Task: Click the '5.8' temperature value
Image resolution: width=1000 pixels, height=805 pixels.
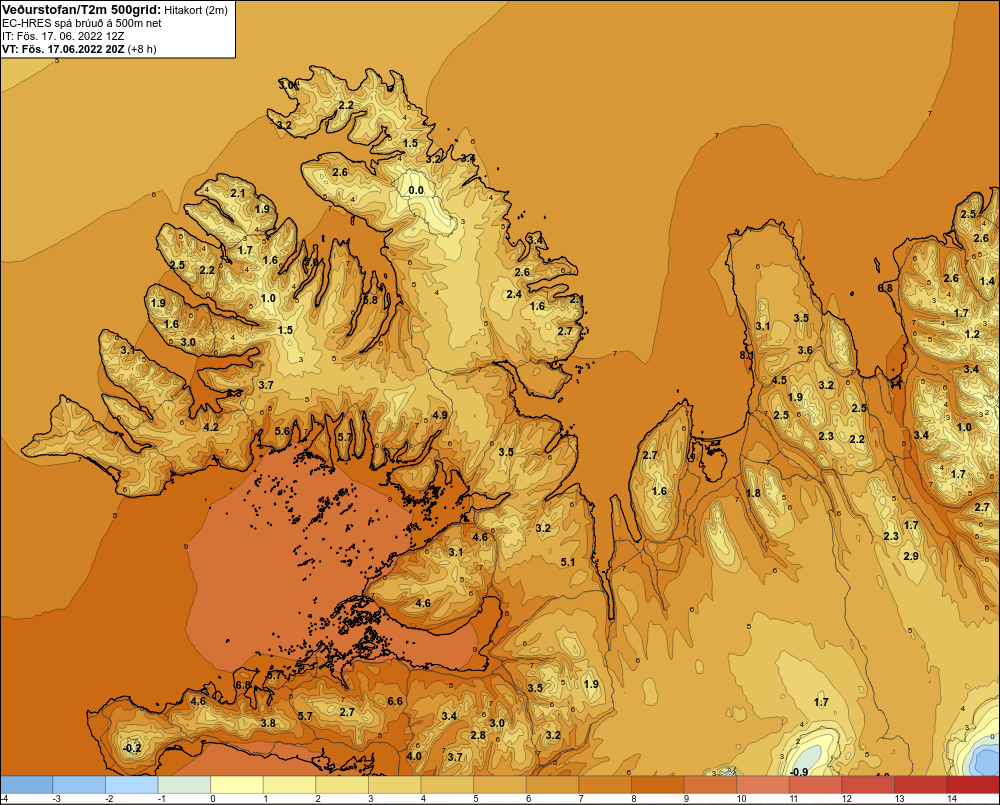Action: [x=370, y=300]
